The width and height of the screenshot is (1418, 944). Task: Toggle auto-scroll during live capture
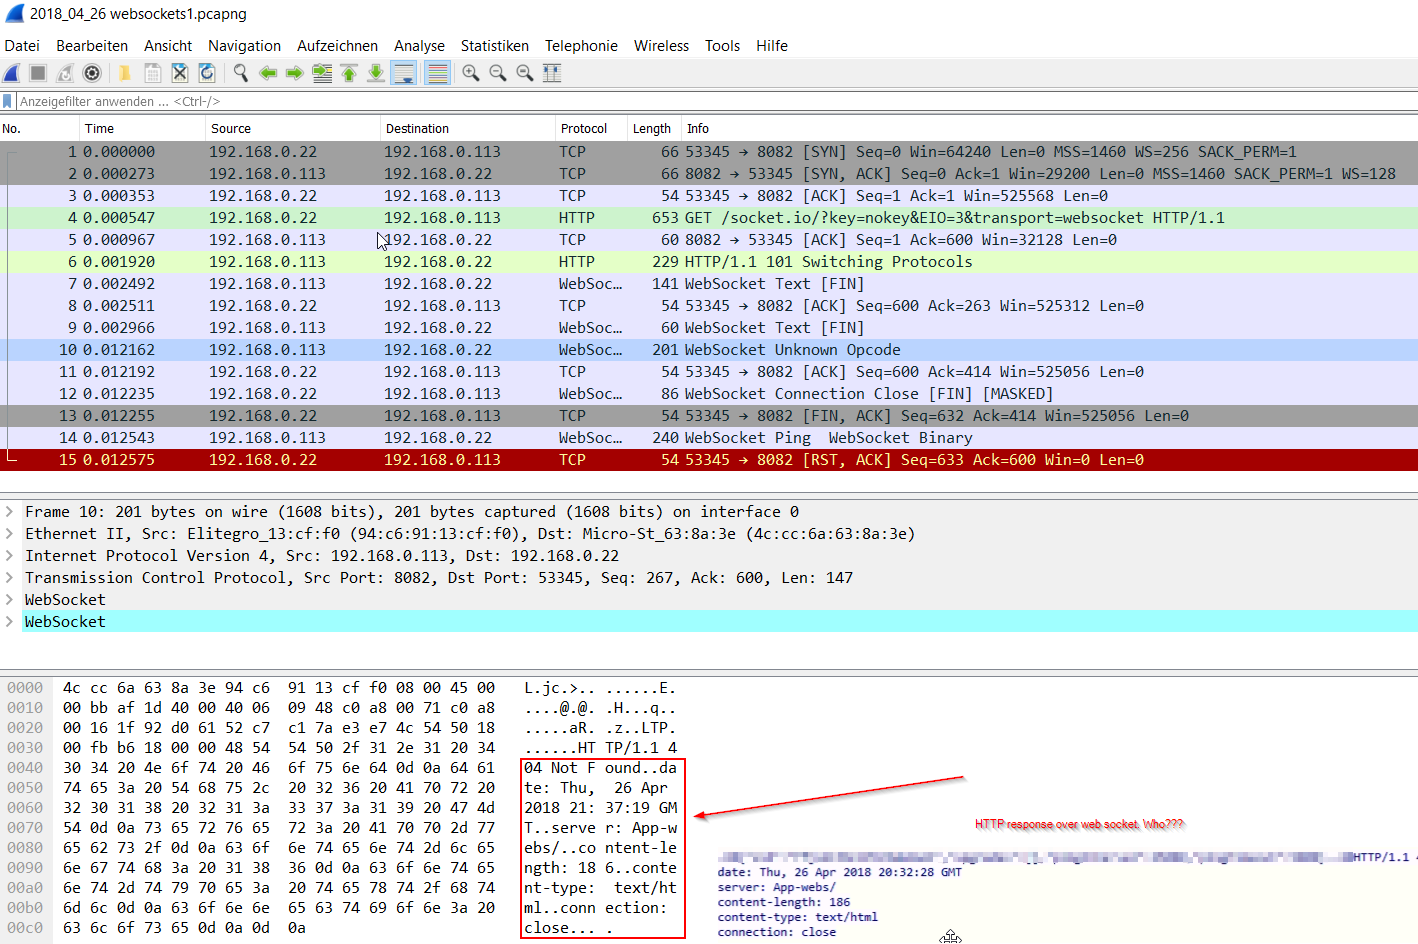tap(404, 73)
